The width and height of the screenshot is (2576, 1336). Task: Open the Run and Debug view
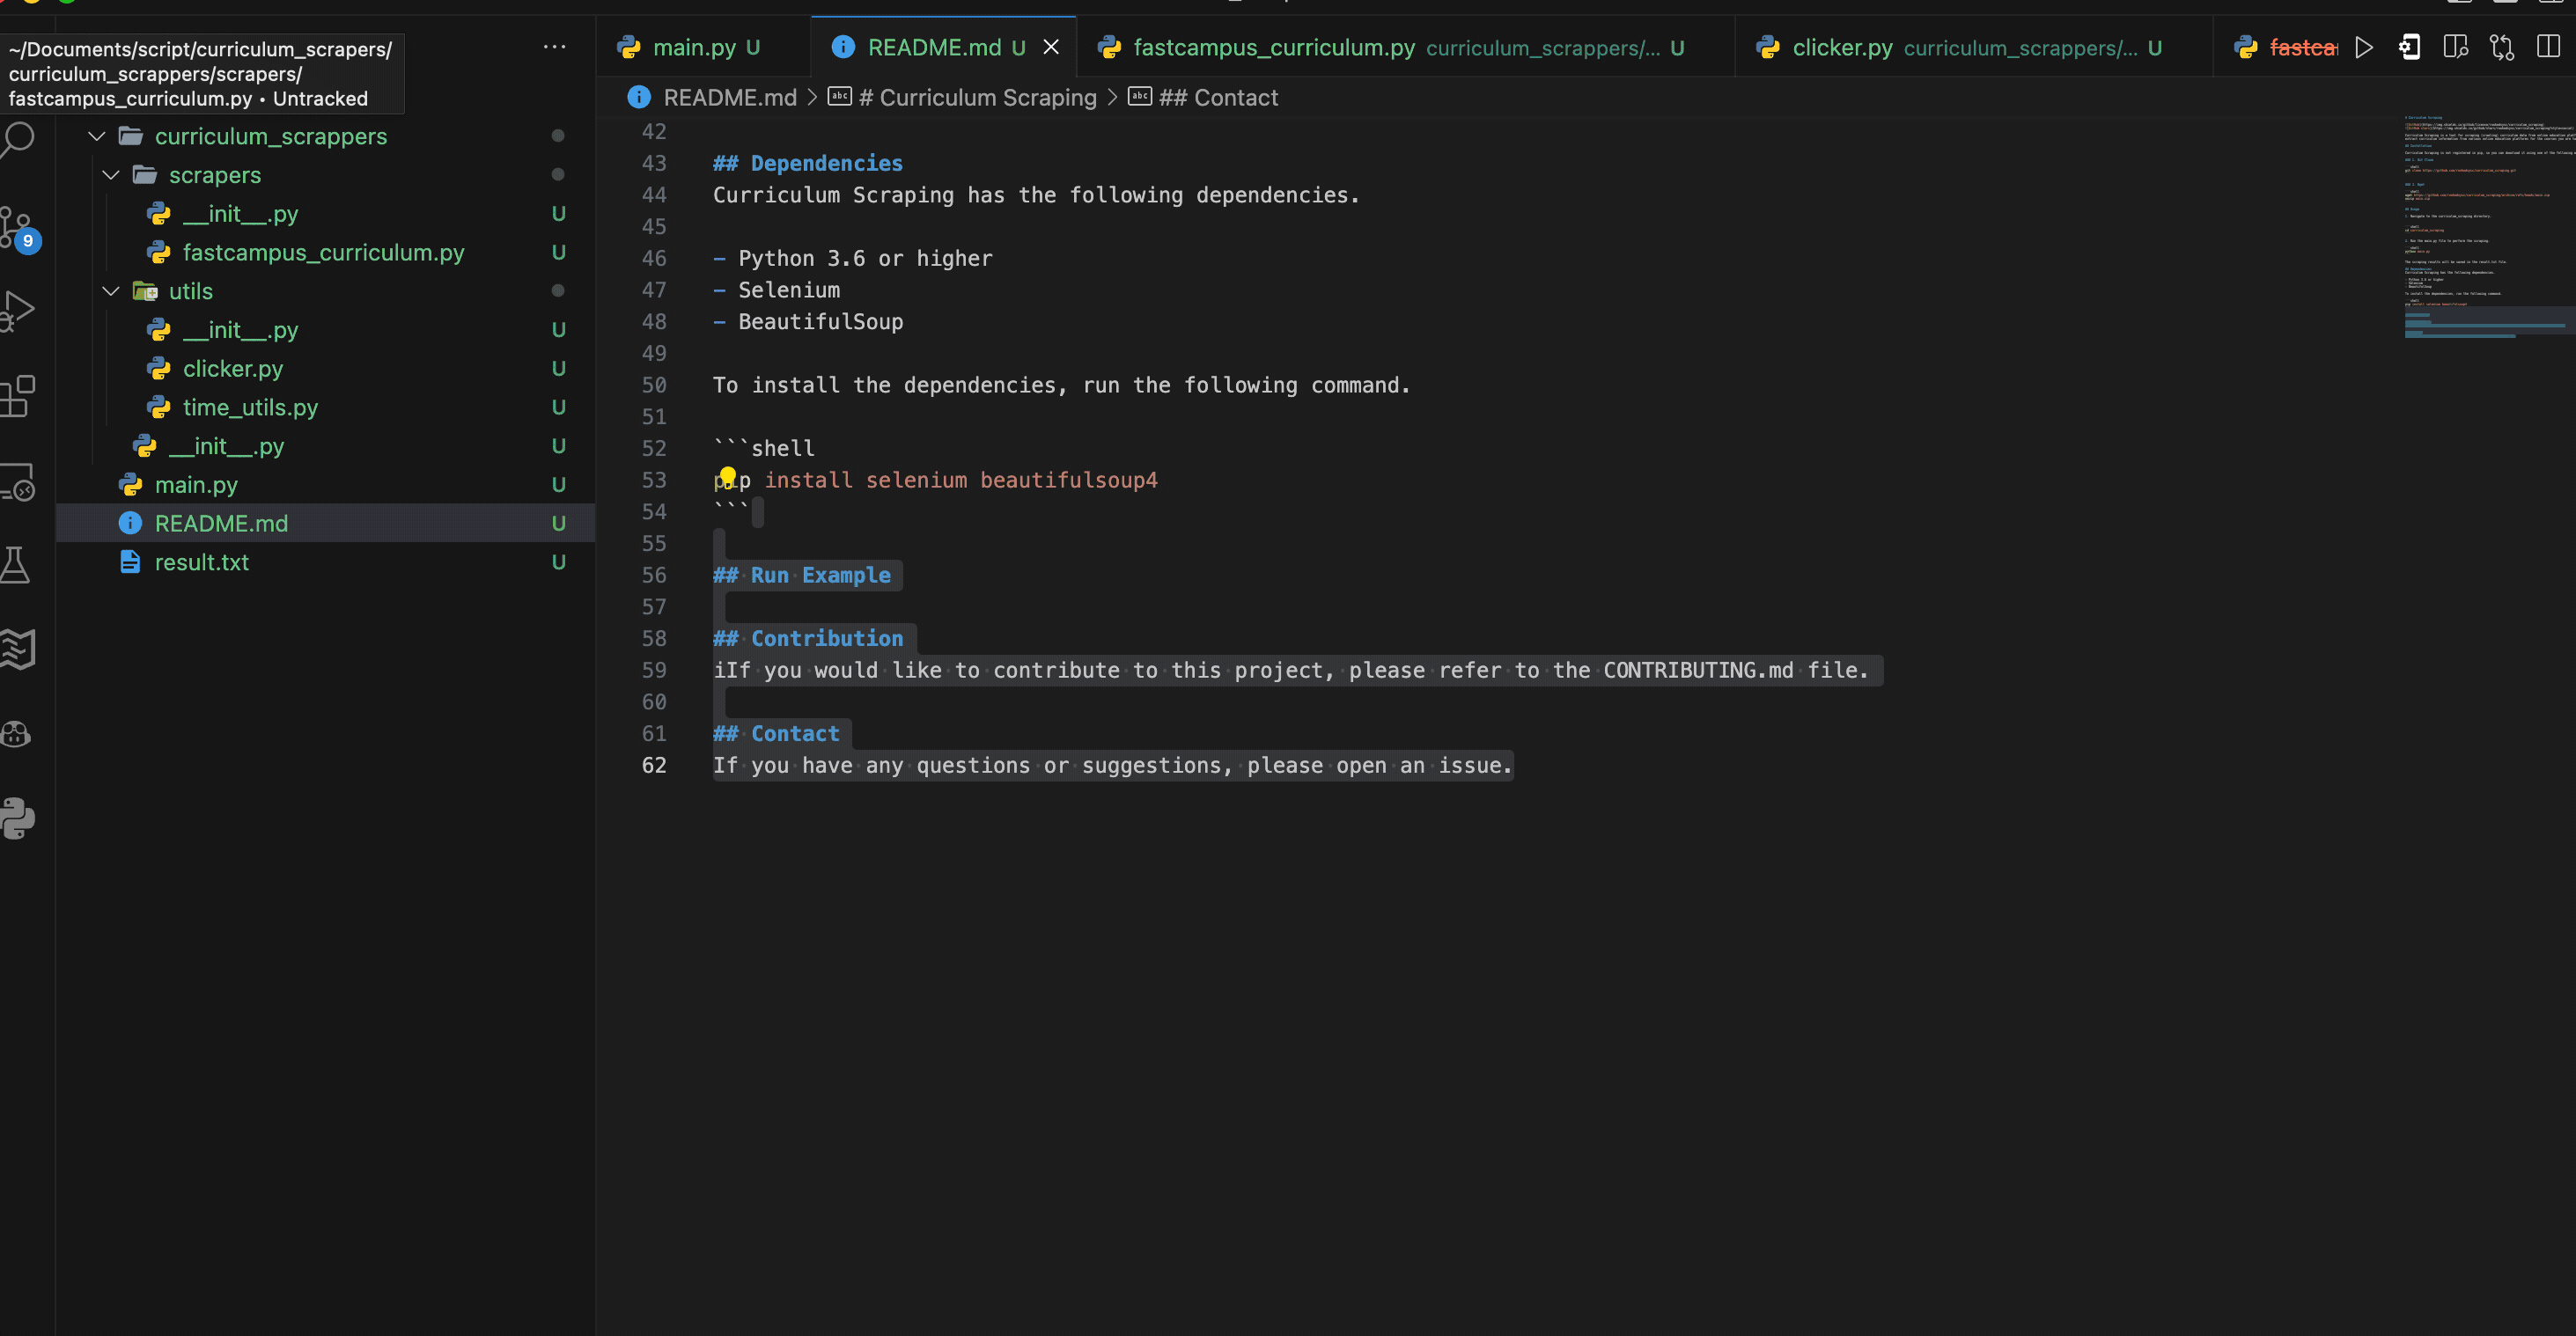[18, 310]
